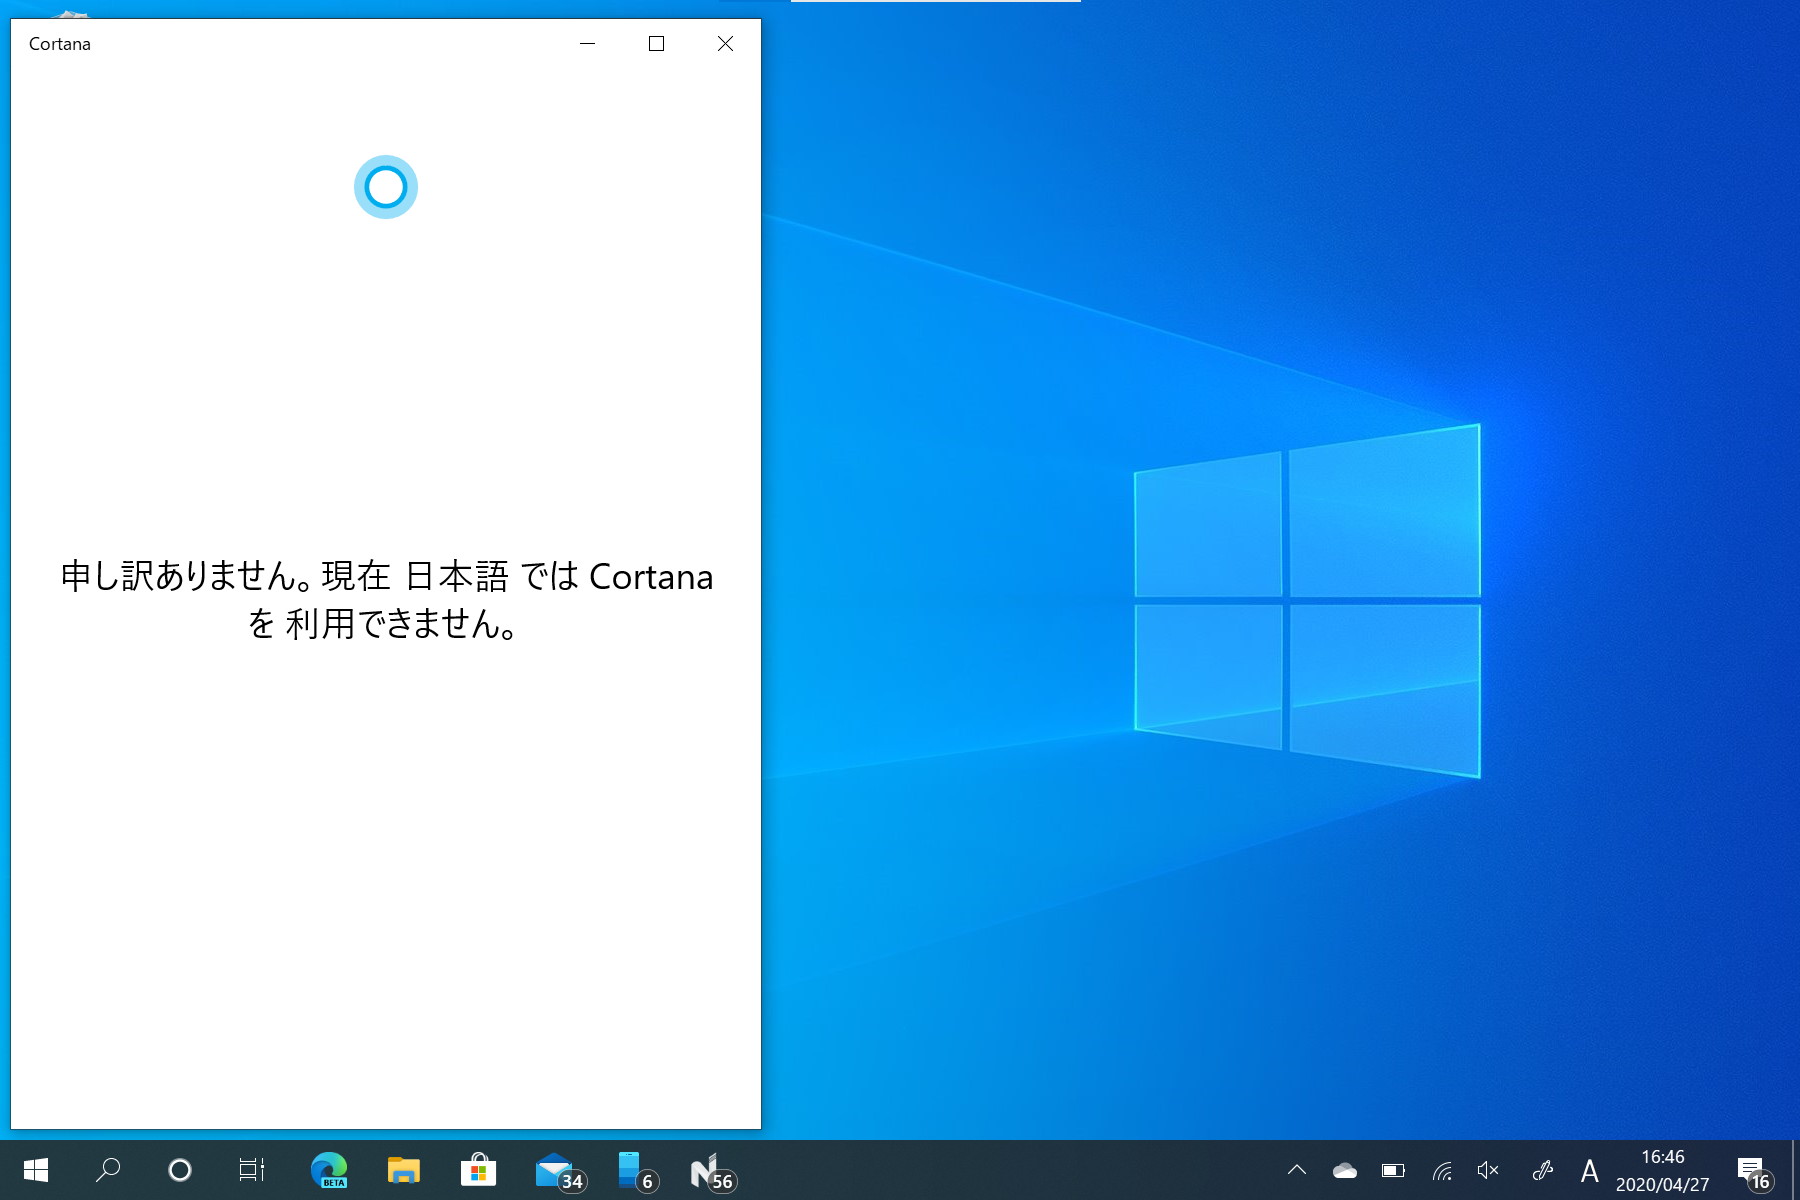Click the message line starting with 申し訳ありません
Image resolution: width=1800 pixels, height=1200 pixels.
pos(387,576)
